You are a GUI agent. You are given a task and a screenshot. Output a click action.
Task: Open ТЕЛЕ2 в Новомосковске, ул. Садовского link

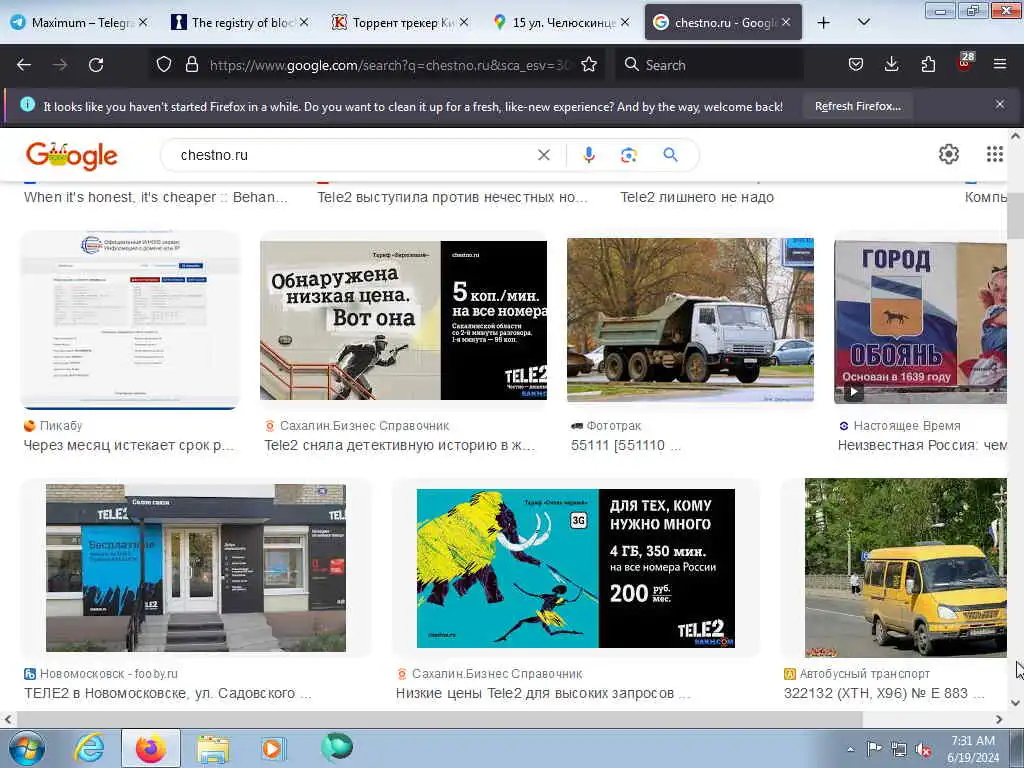(168, 694)
